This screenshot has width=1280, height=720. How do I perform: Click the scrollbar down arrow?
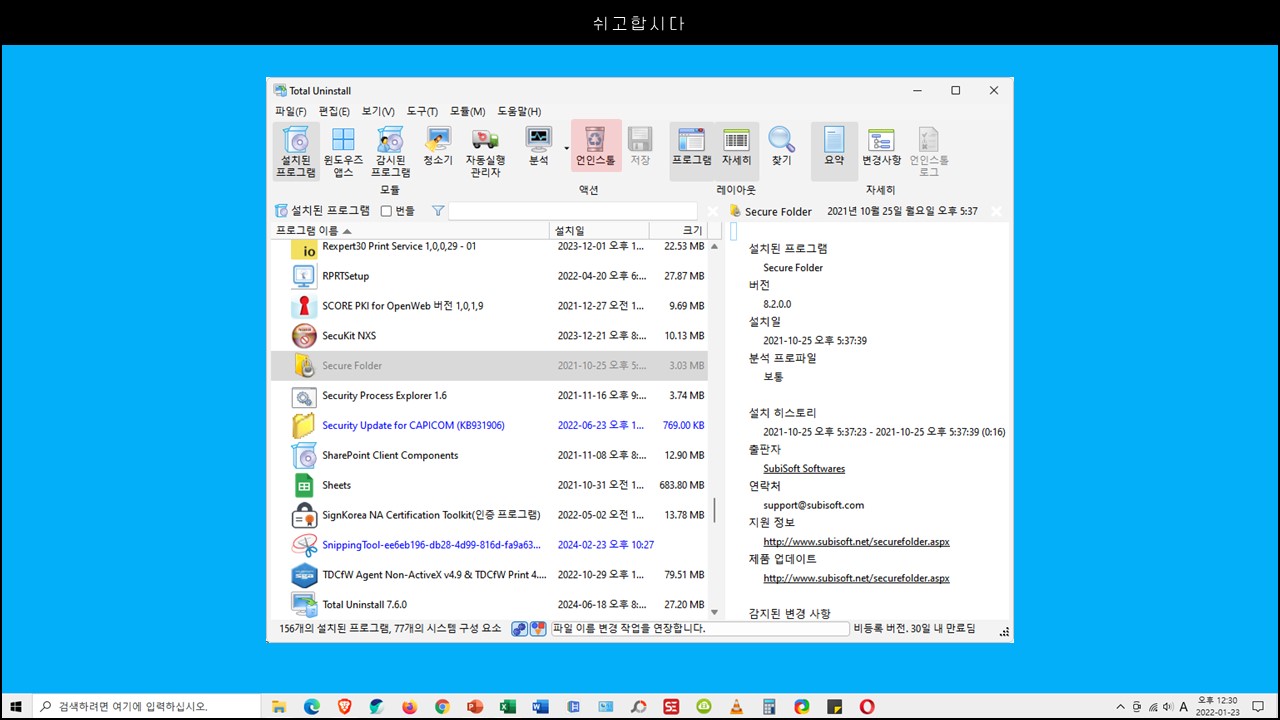(x=714, y=612)
